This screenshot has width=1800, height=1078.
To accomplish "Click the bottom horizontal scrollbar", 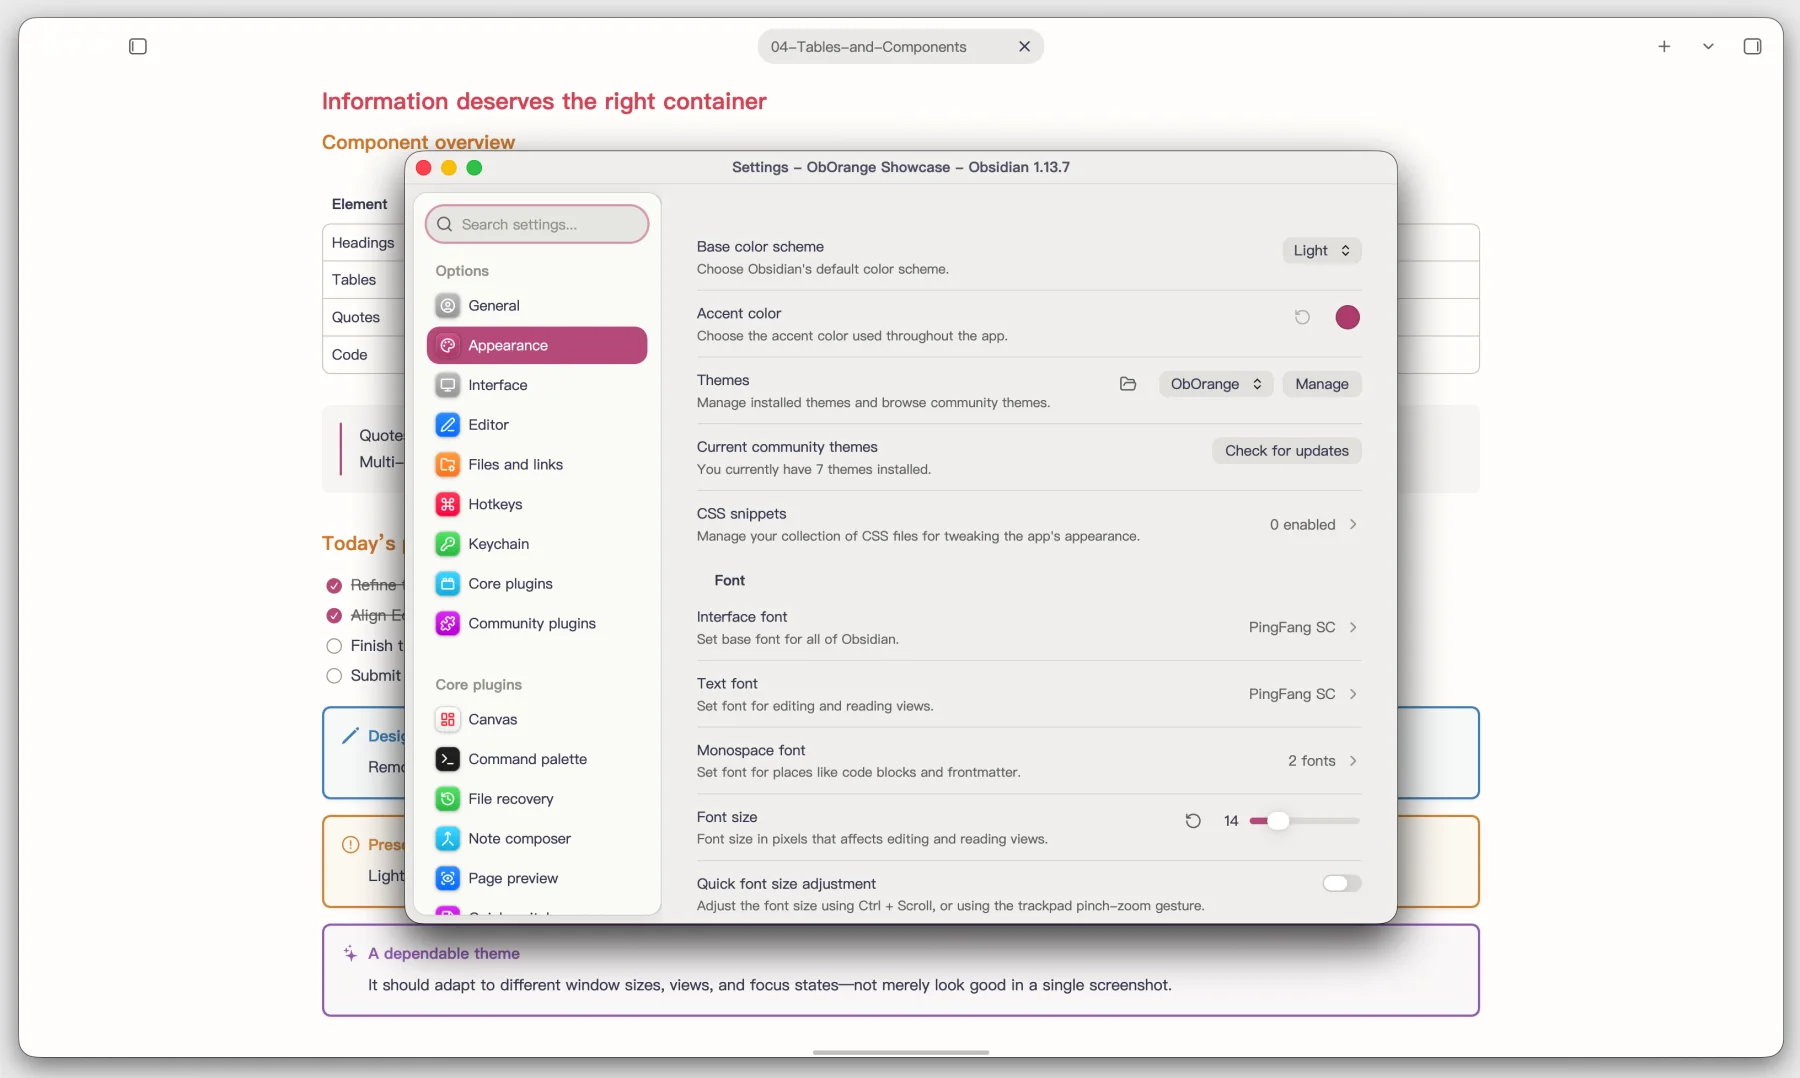I will [x=901, y=1052].
